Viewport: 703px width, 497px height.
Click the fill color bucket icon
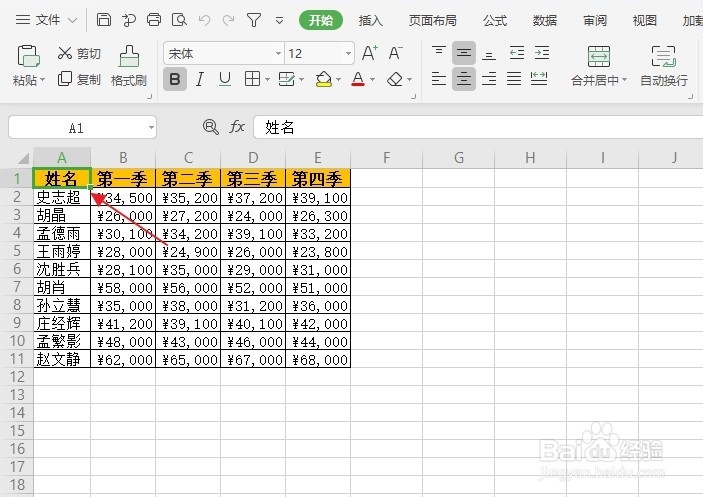(x=324, y=79)
